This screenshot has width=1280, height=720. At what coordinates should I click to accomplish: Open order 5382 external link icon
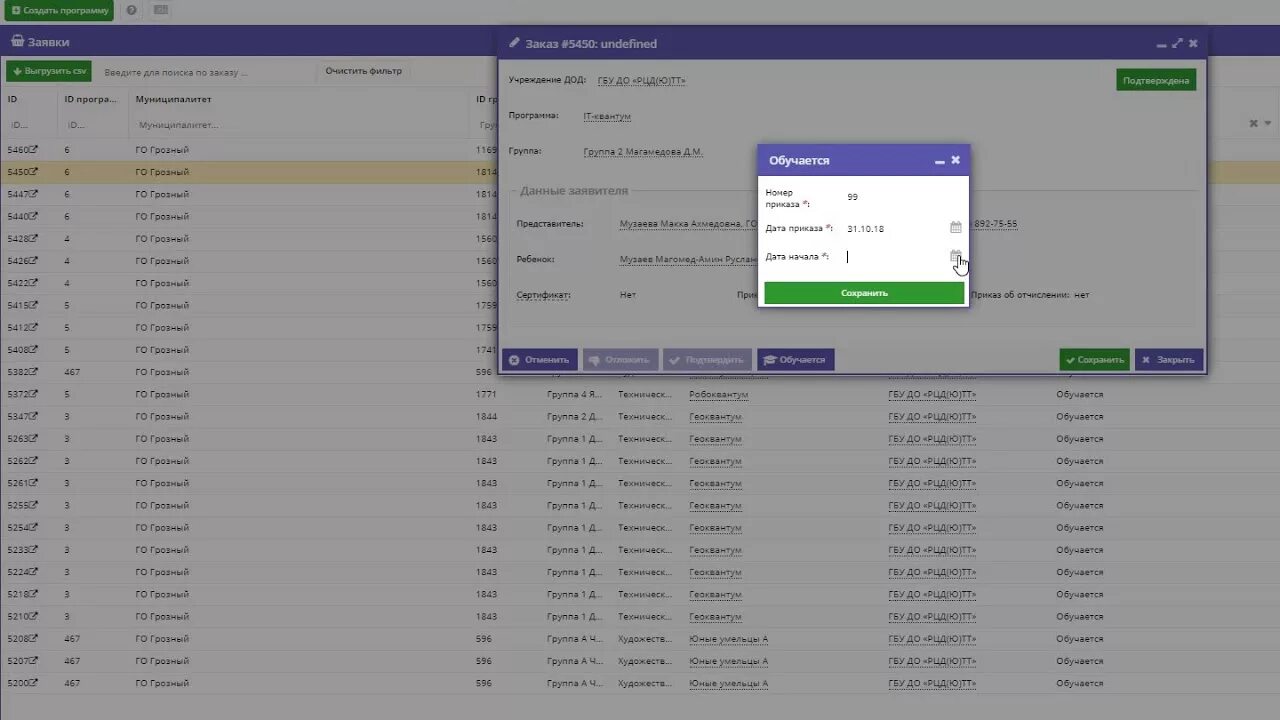coord(33,371)
